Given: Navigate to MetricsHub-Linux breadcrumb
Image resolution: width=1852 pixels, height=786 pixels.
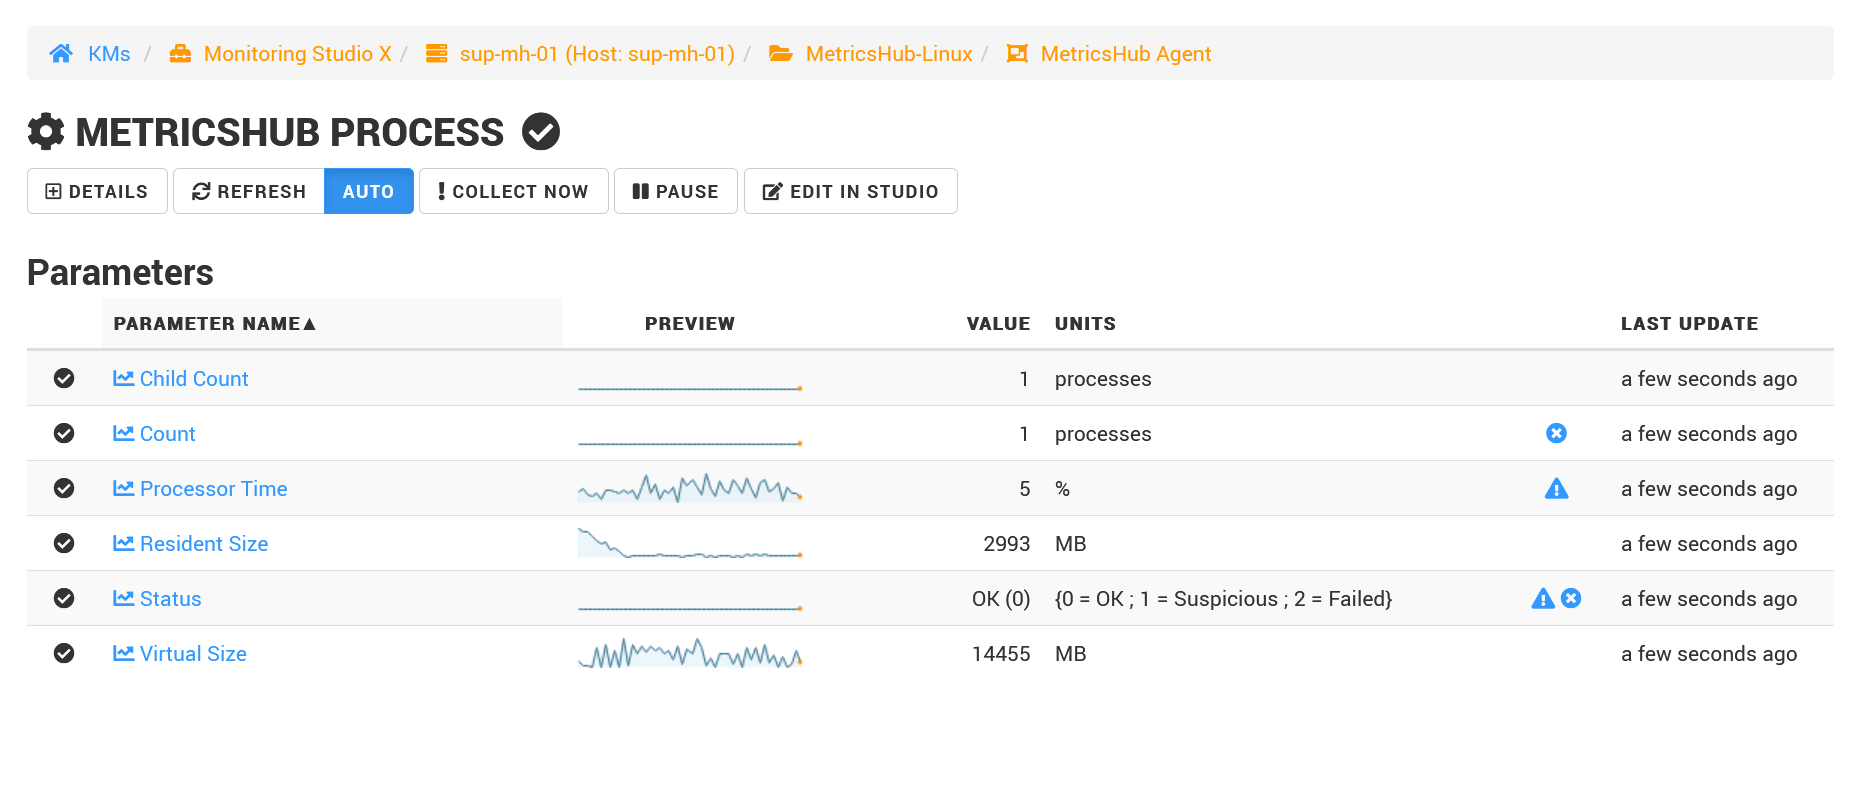Looking at the screenshot, I should point(889,53).
